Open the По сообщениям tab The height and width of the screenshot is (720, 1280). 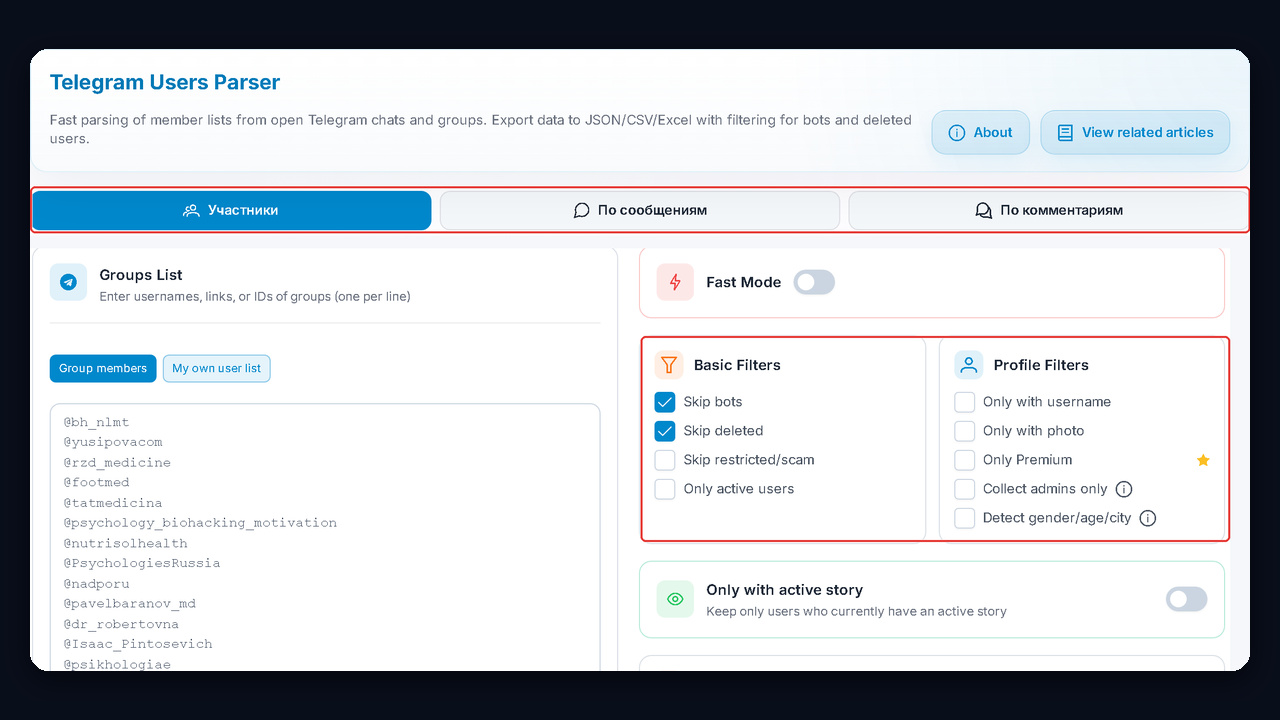click(640, 211)
